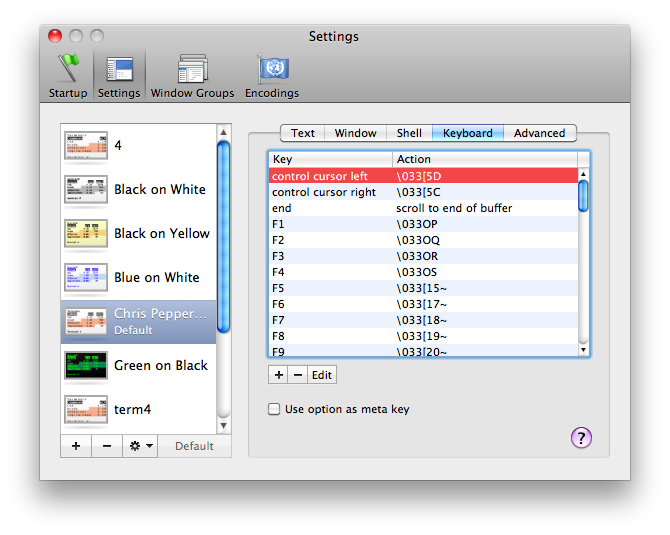Select the F8 key mapping
Viewport: 670px width, 535px height.
coord(423,336)
